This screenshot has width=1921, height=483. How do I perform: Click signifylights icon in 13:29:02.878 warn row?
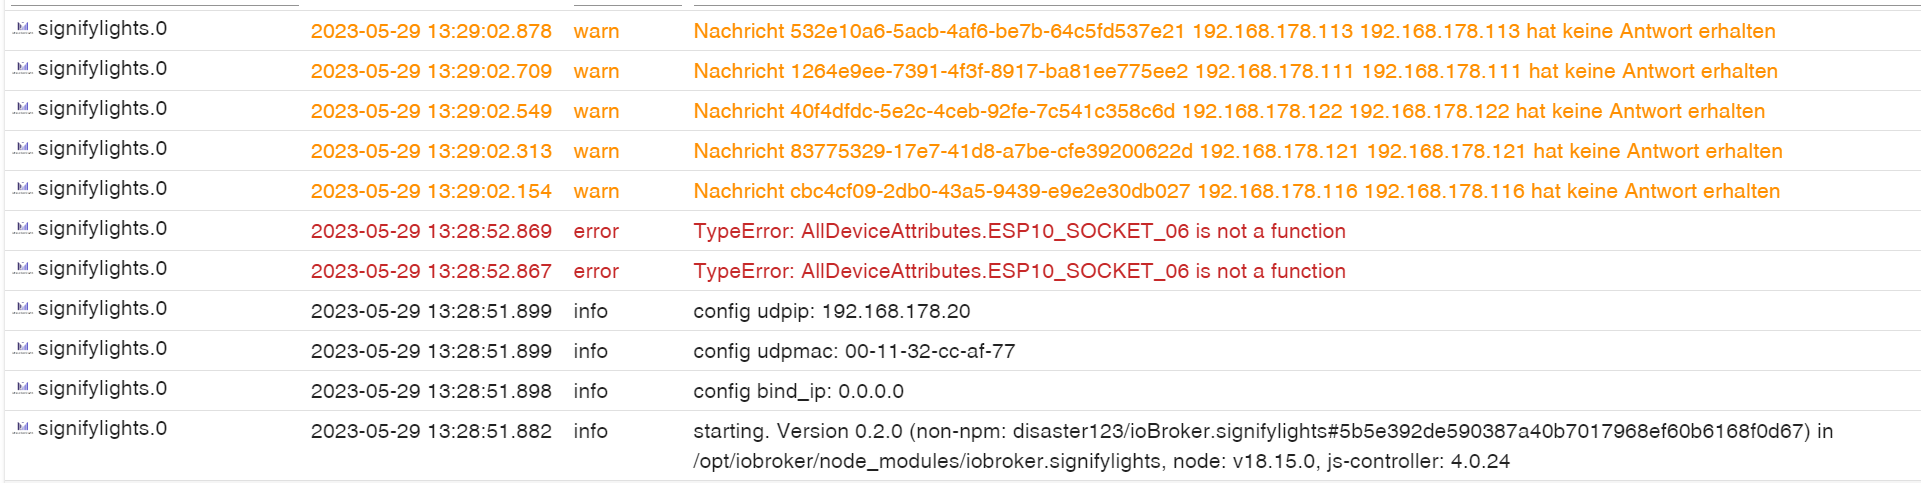tap(22, 29)
